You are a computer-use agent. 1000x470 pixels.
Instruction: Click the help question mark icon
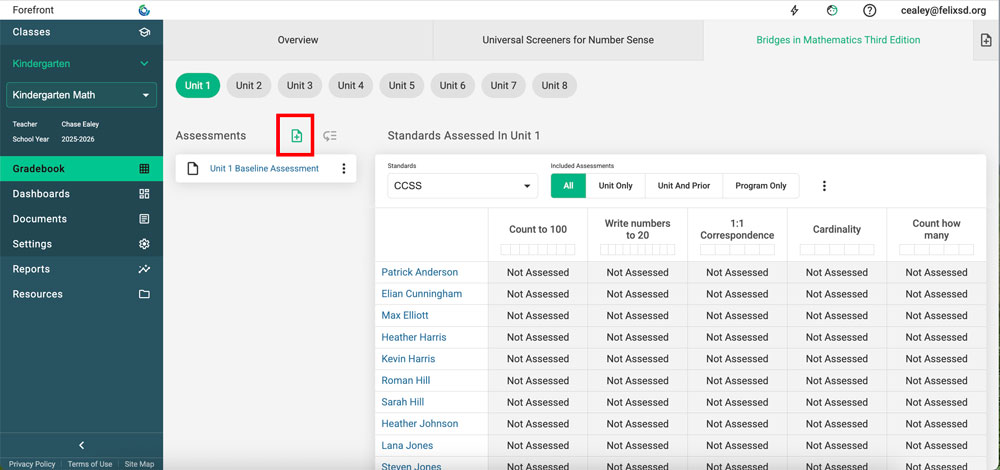pos(870,11)
